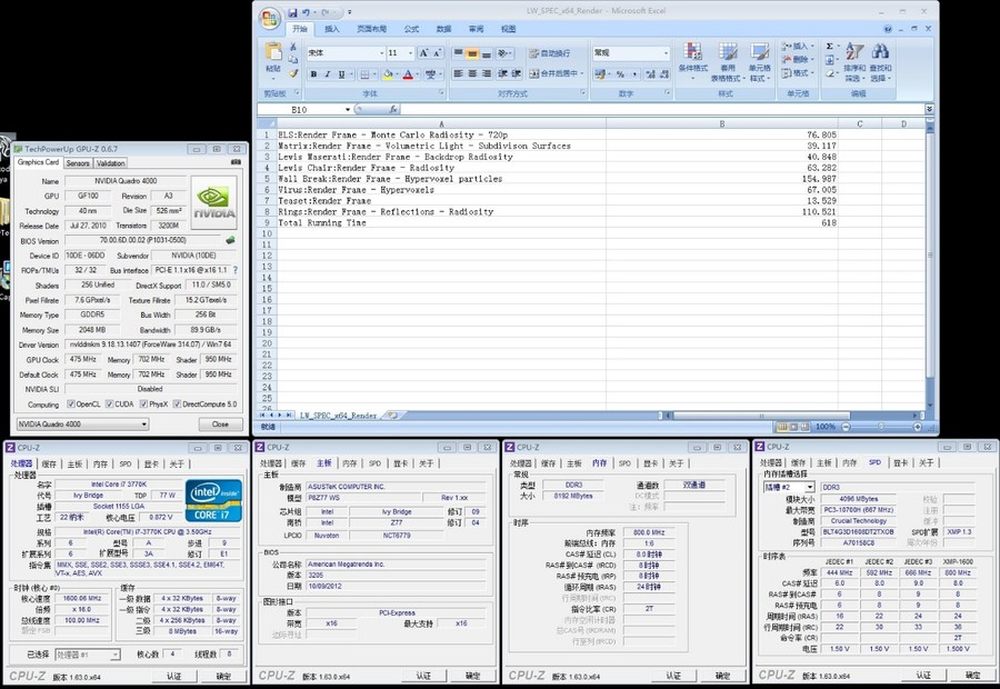Open the Excel 视图 ribbon tab

[508, 29]
